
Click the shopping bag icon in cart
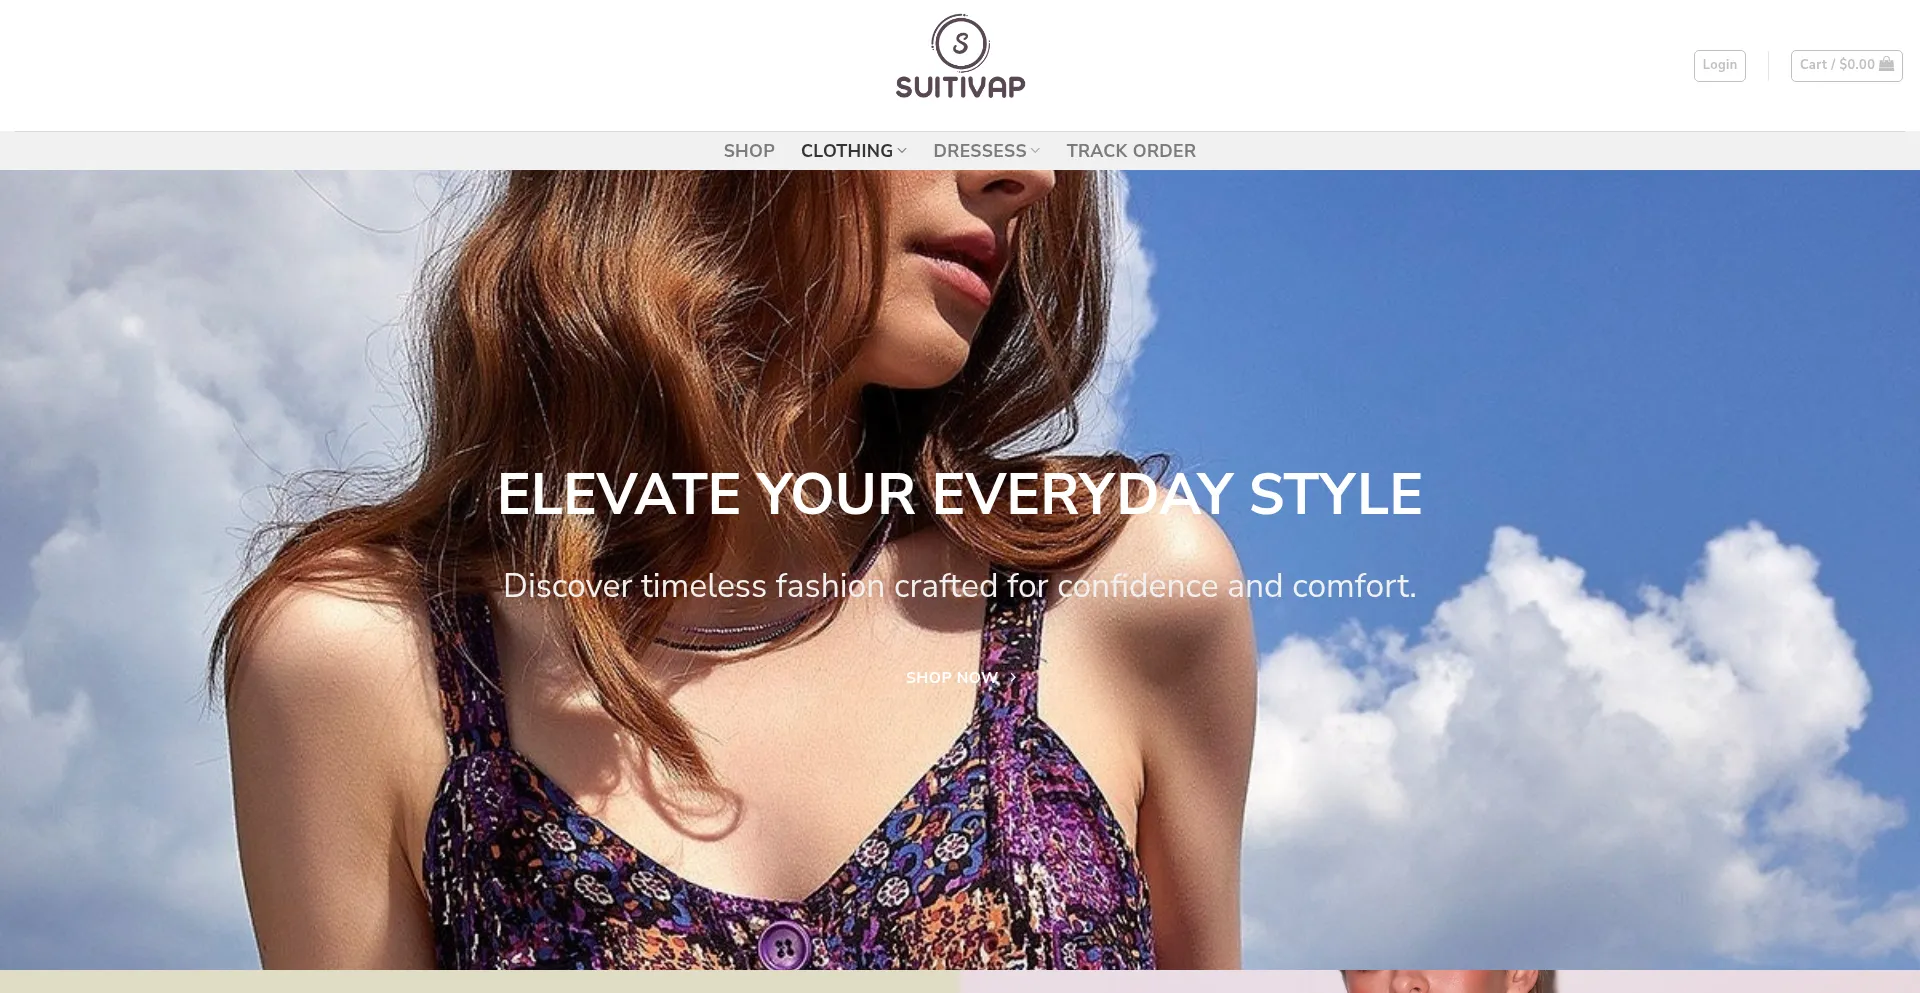point(1886,64)
